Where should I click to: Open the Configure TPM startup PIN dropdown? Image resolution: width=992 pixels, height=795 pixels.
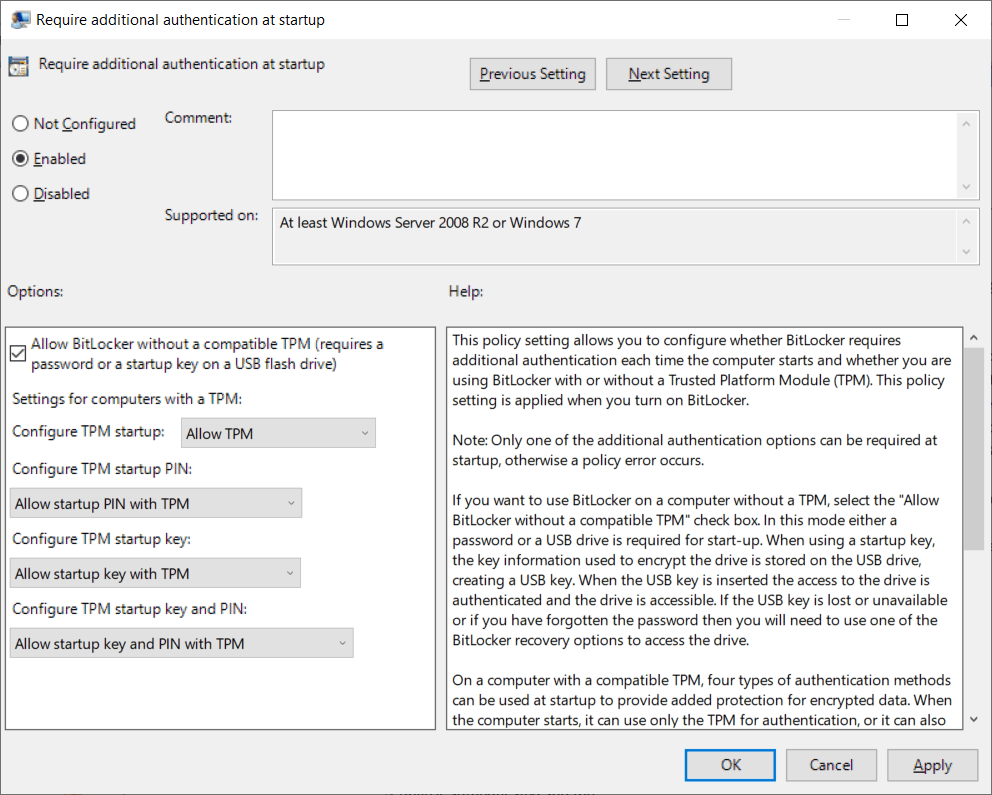[156, 503]
